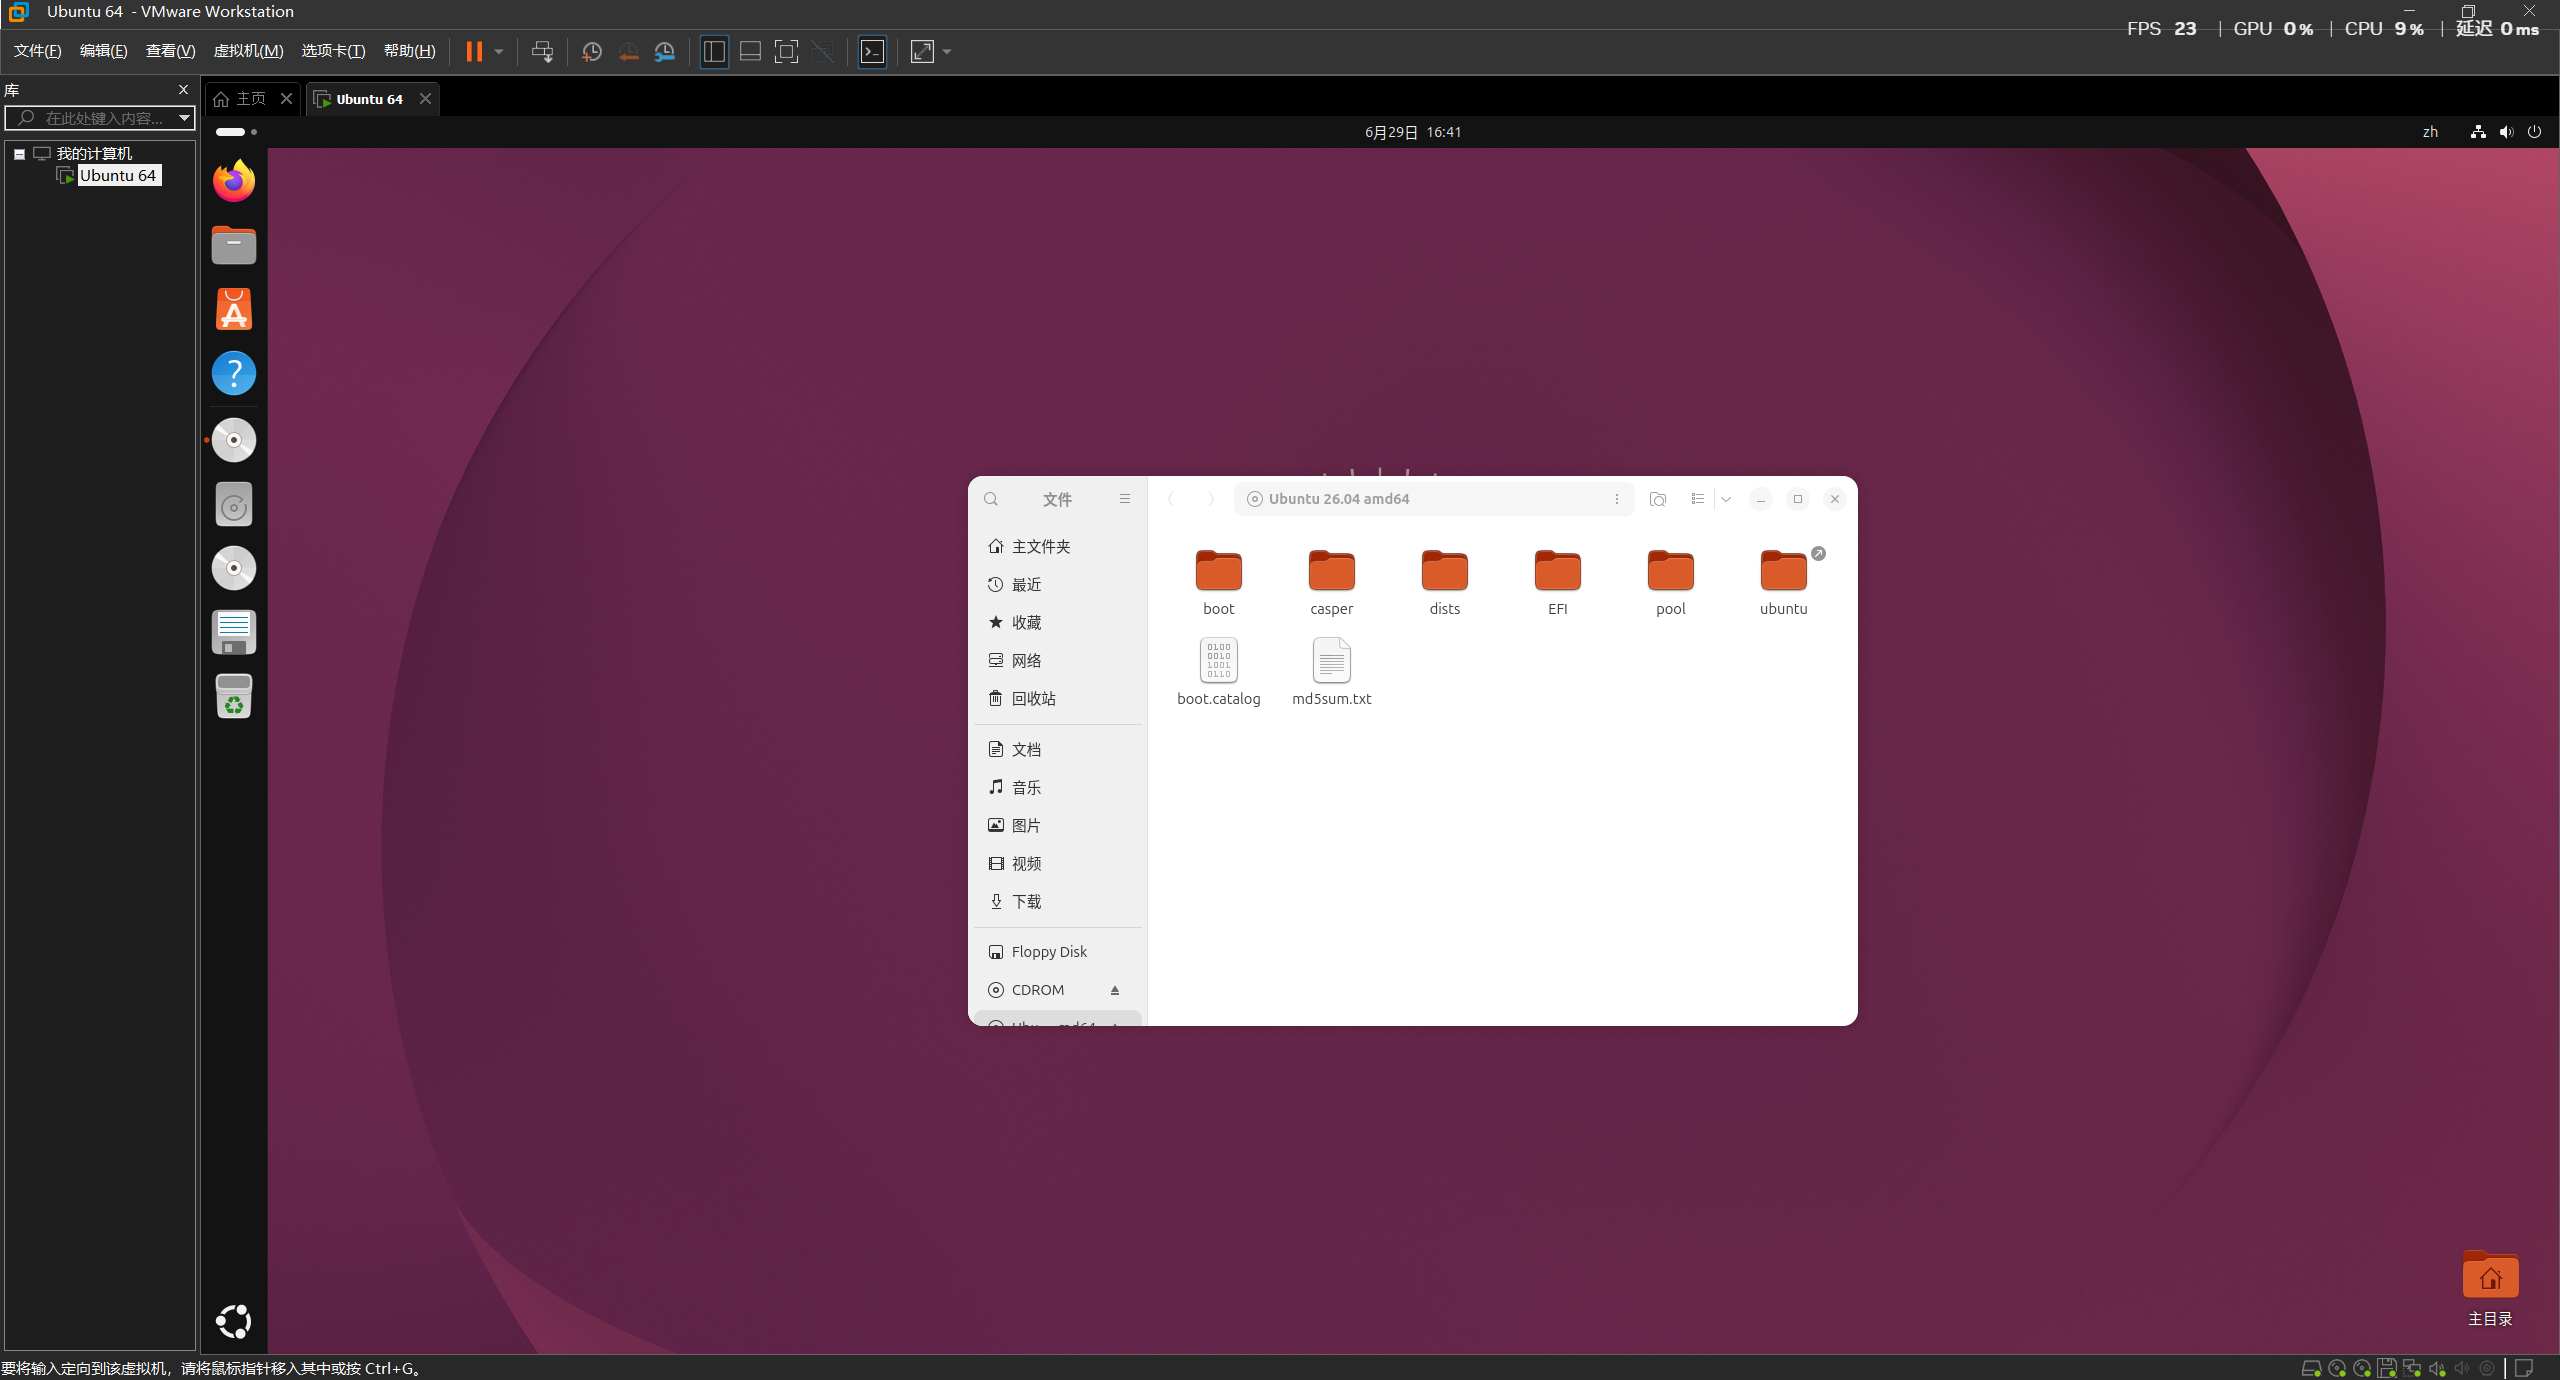Toggle the library sidebar view button
The image size is (2560, 1380).
click(x=714, y=52)
